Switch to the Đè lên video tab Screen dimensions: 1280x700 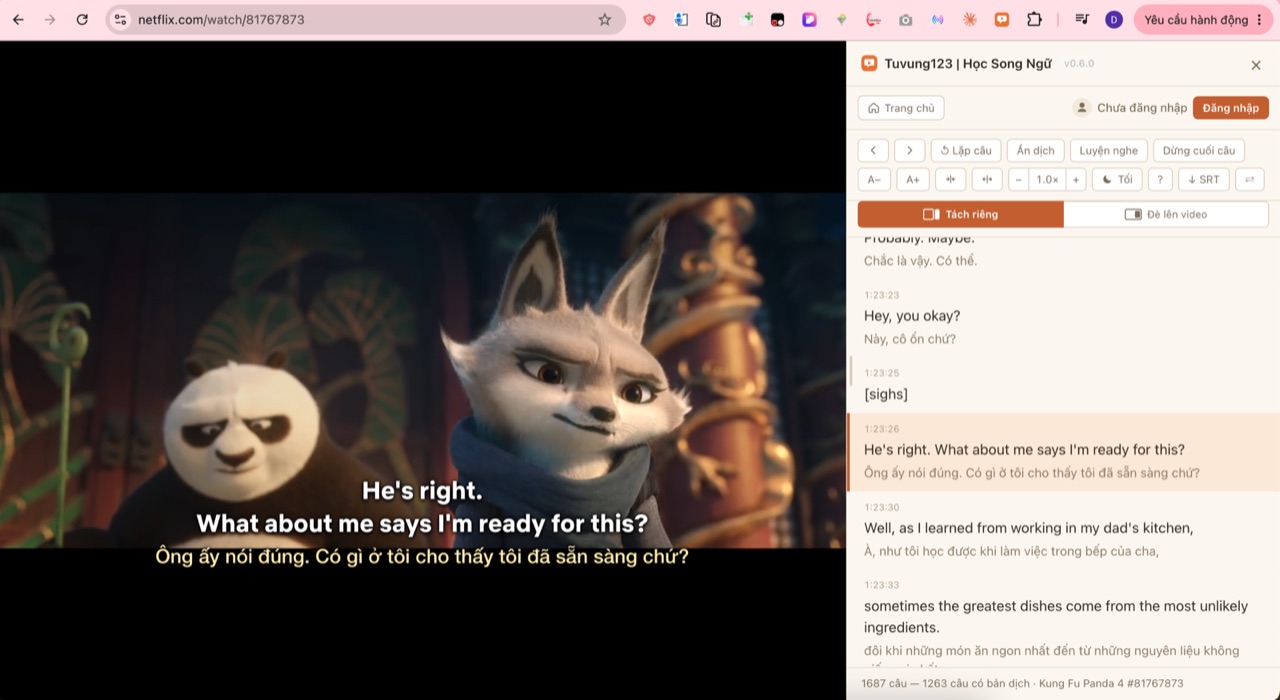click(1166, 214)
